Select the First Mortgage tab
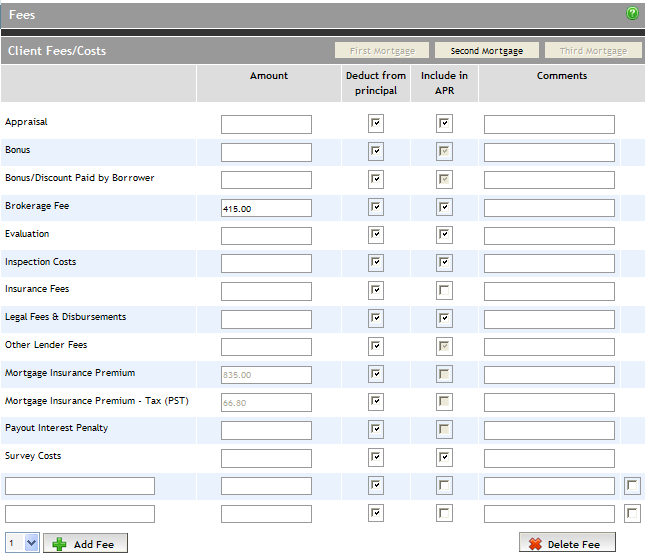The width and height of the screenshot is (645, 557). (382, 51)
